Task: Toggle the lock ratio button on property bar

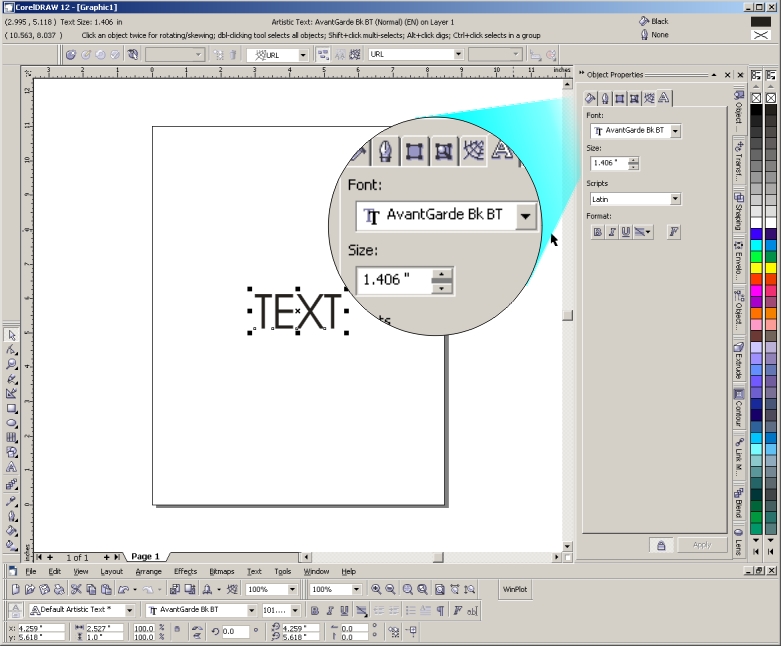Action: coord(177,629)
